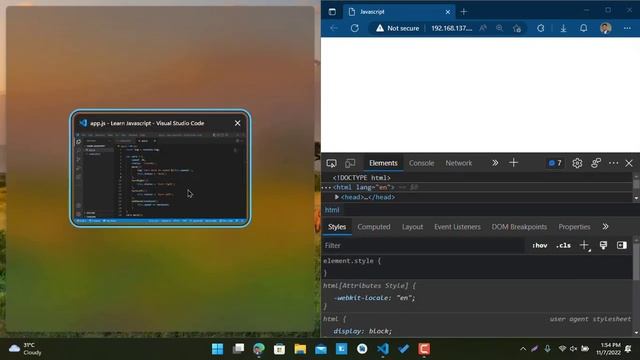Go back in the browser

[x=334, y=28]
